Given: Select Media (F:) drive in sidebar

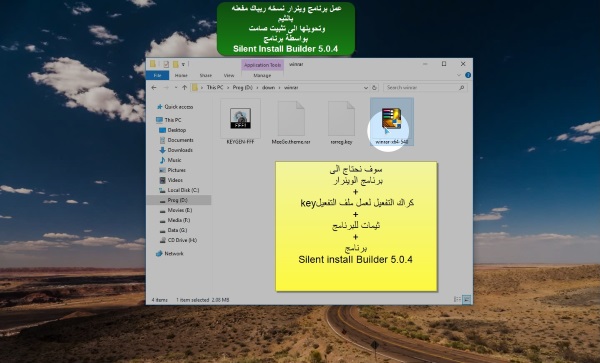Looking at the screenshot, I should (x=174, y=220).
